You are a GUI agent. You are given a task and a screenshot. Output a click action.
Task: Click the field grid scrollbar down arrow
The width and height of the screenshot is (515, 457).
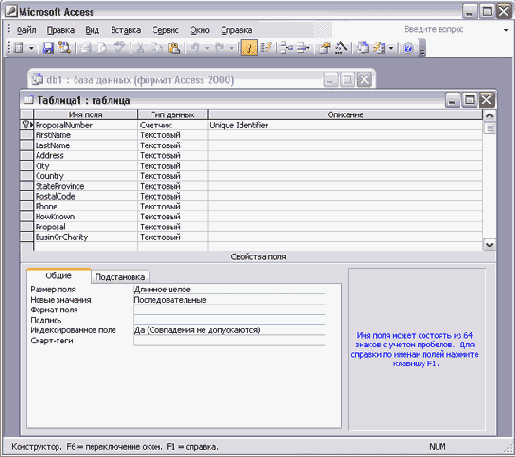489,245
